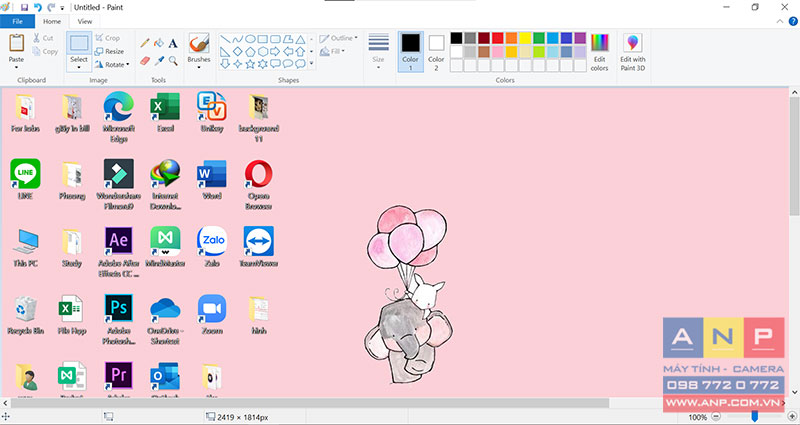Pick the Curve shape

coord(238,39)
